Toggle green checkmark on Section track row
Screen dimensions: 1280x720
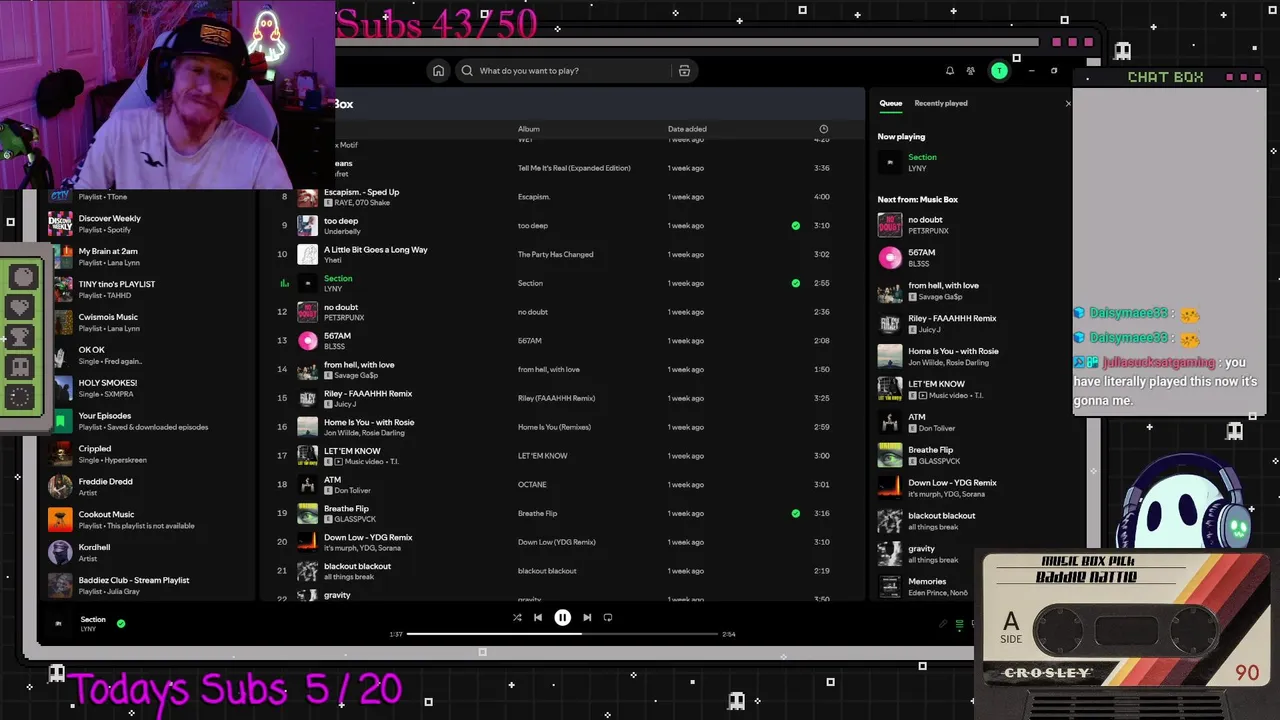point(796,283)
